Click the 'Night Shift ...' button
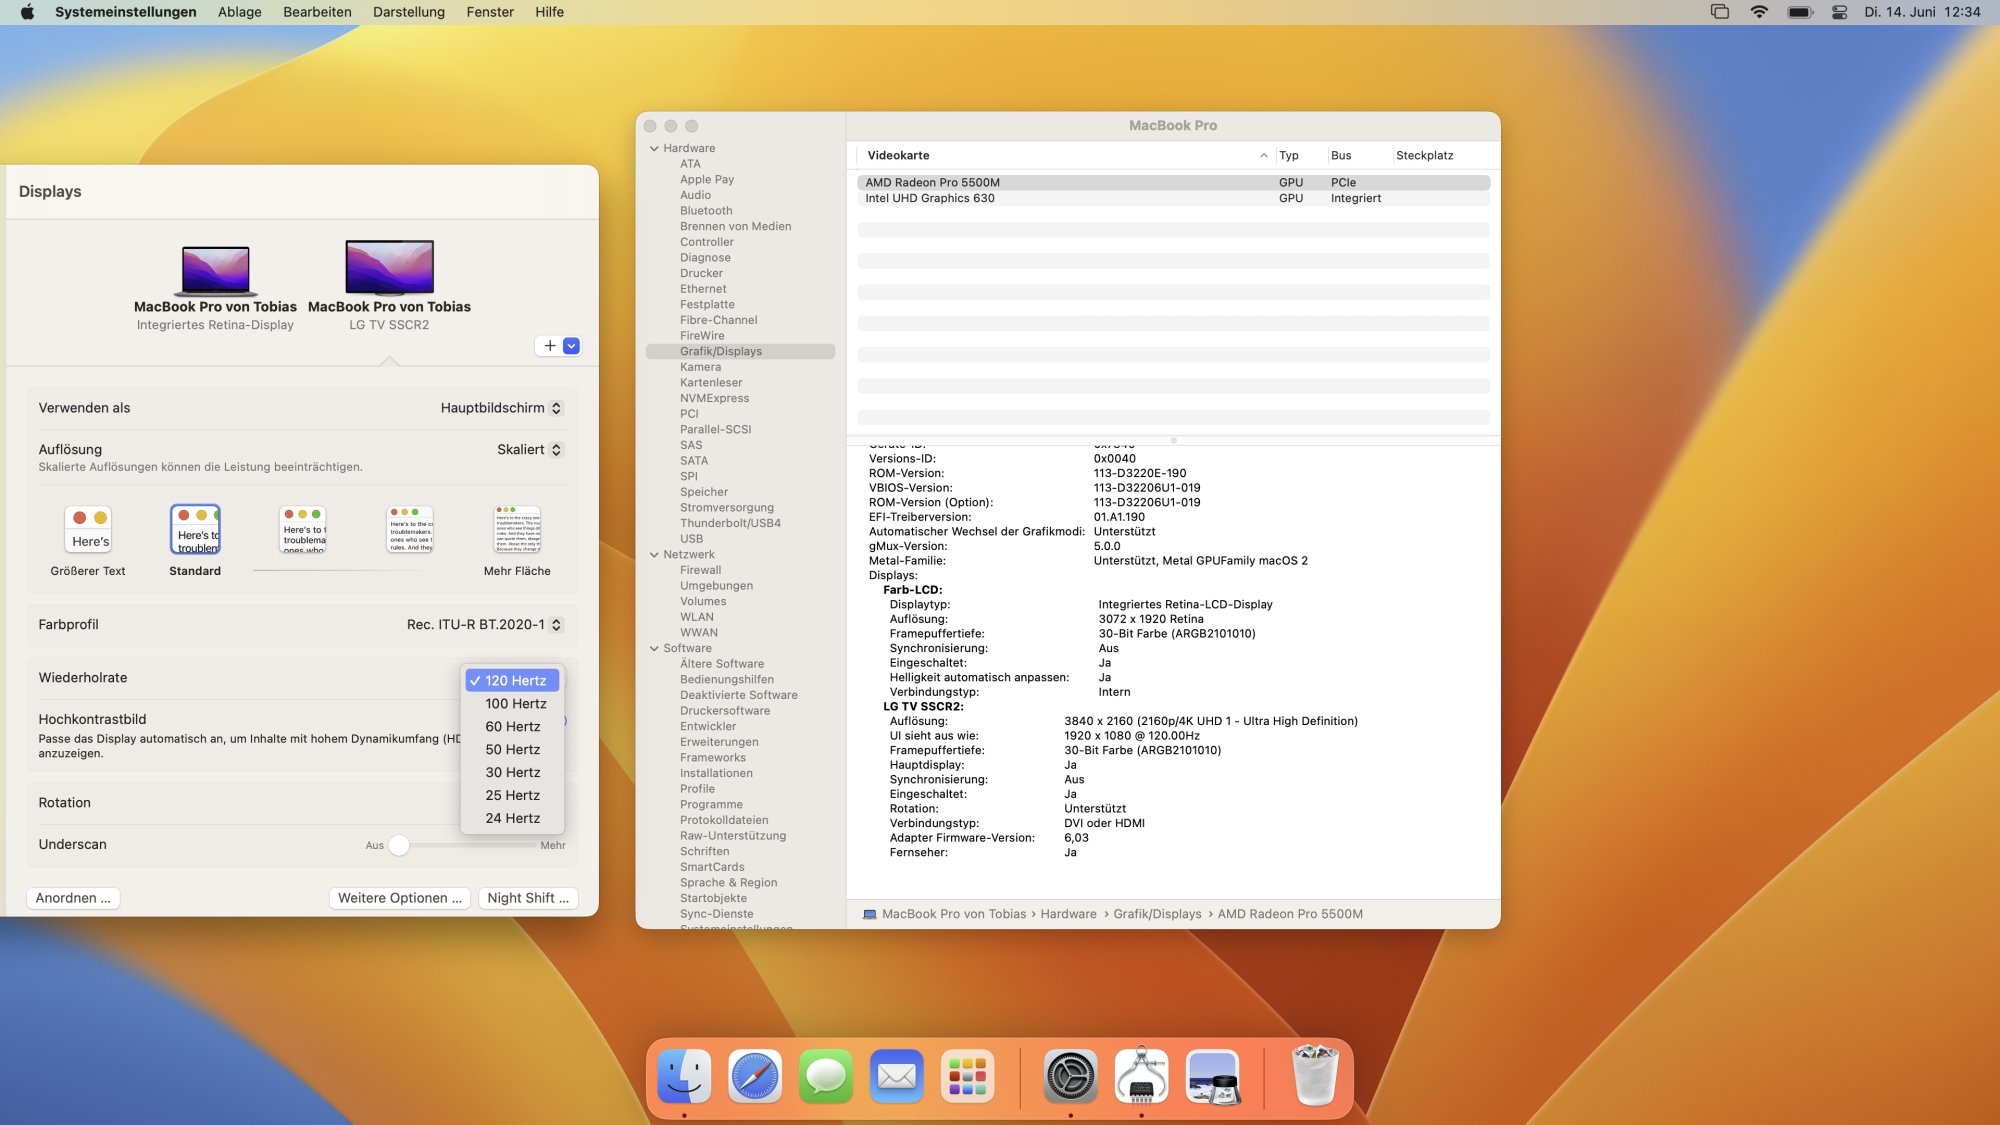The height and width of the screenshot is (1125, 2000). [x=527, y=898]
